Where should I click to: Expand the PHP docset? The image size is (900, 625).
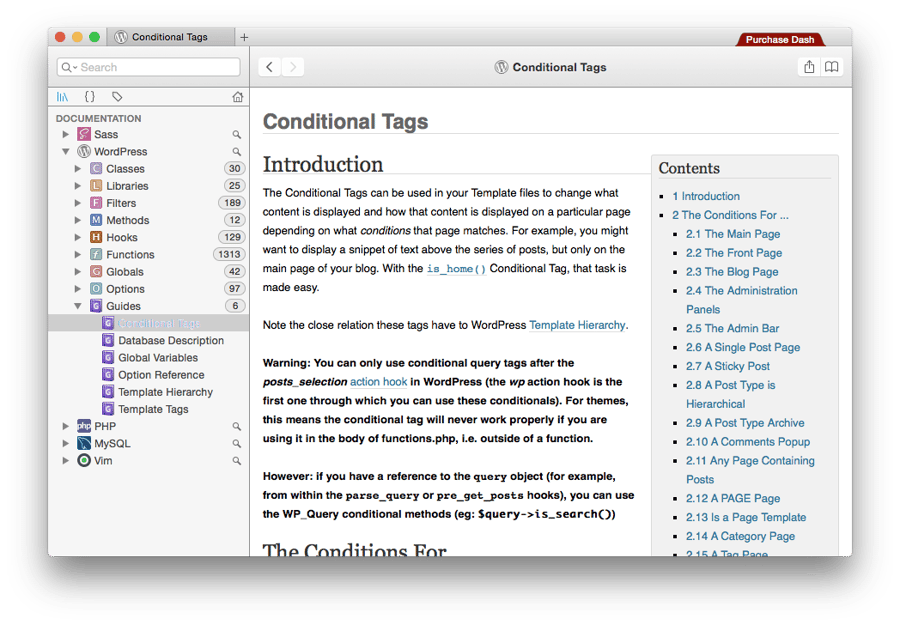click(x=65, y=426)
